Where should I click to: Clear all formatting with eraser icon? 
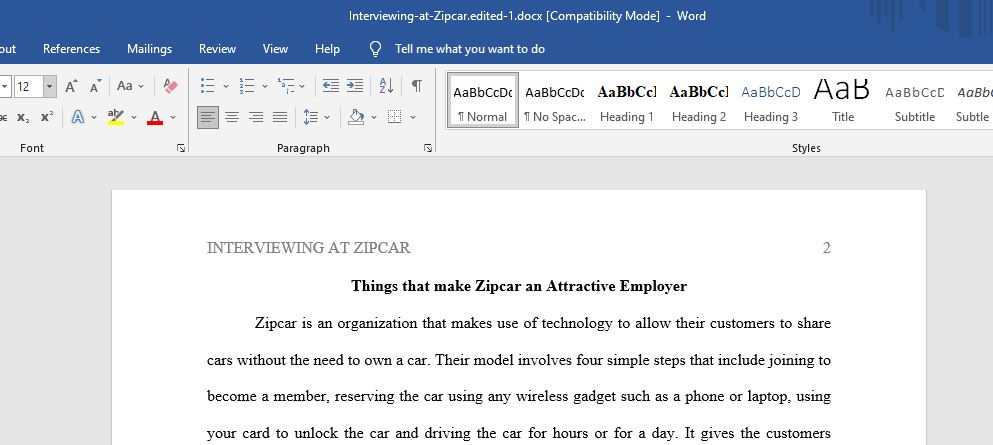pyautogui.click(x=170, y=86)
